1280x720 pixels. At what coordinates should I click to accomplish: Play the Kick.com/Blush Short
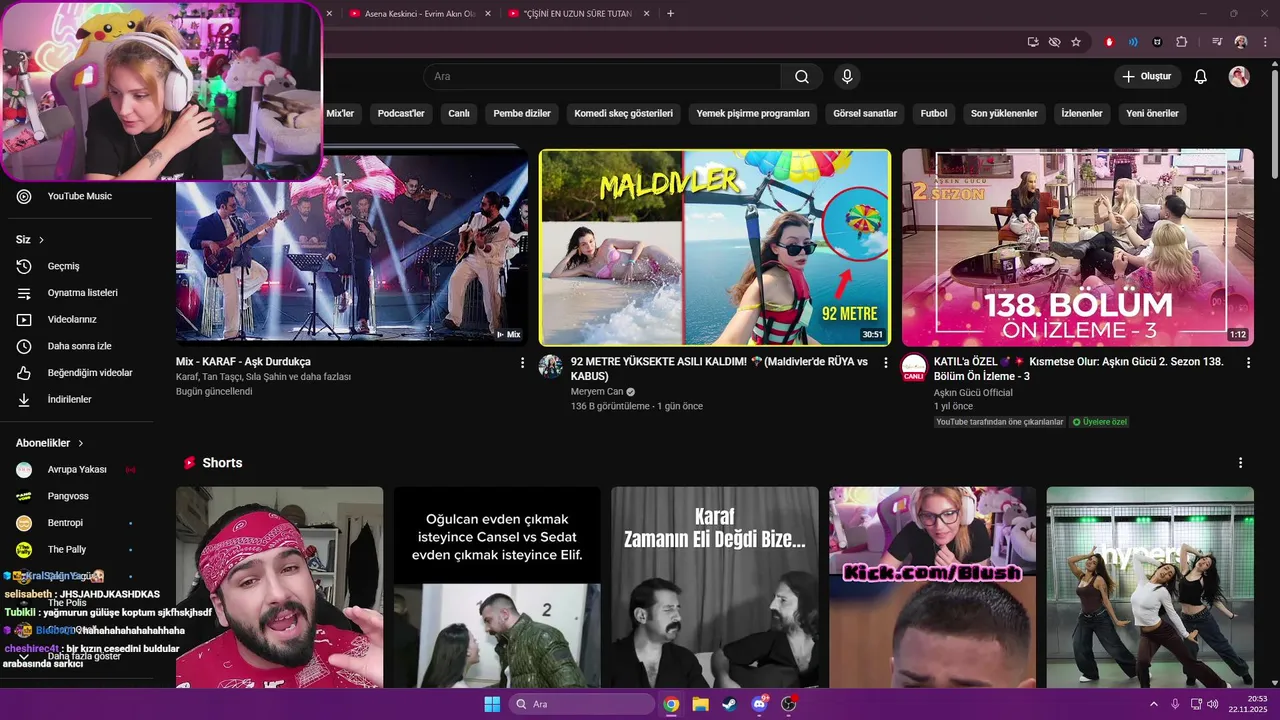tap(933, 587)
